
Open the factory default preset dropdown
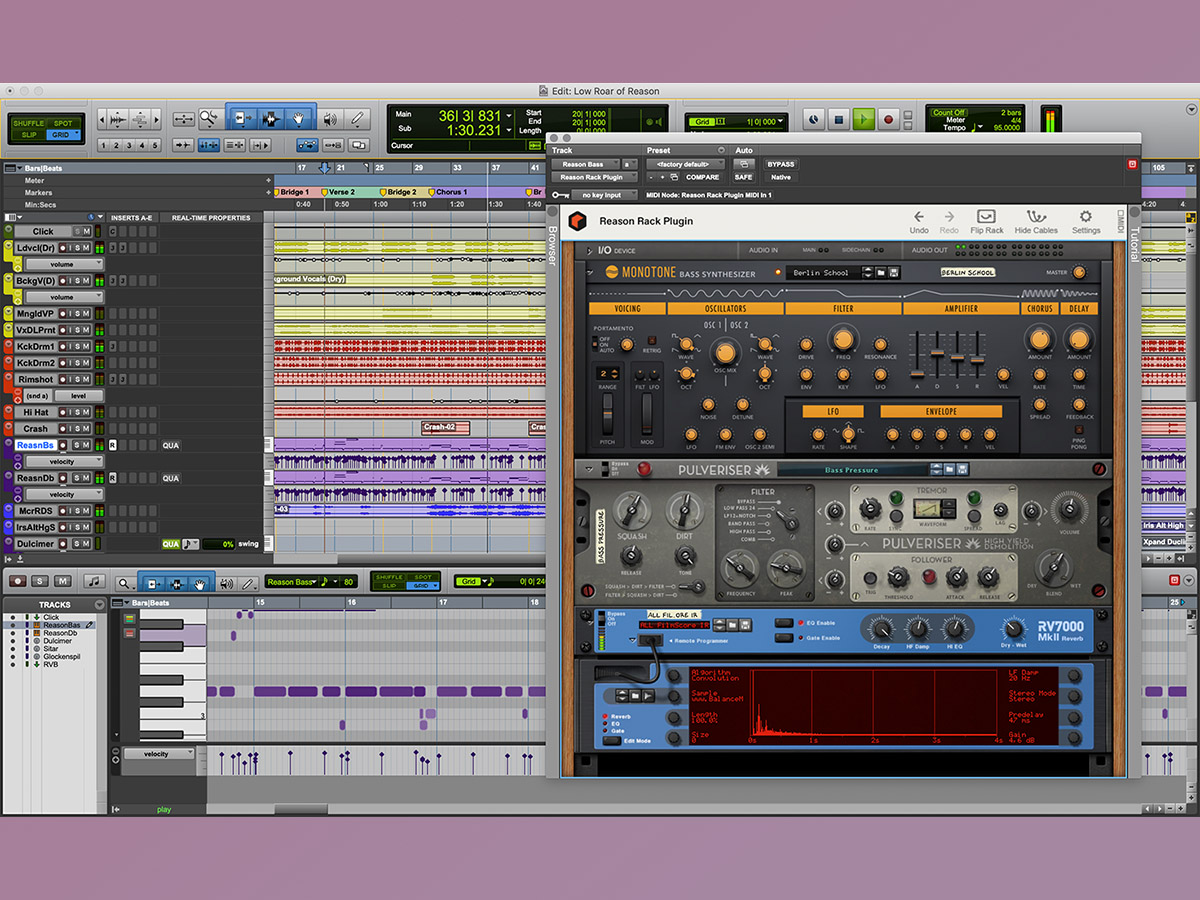(685, 164)
